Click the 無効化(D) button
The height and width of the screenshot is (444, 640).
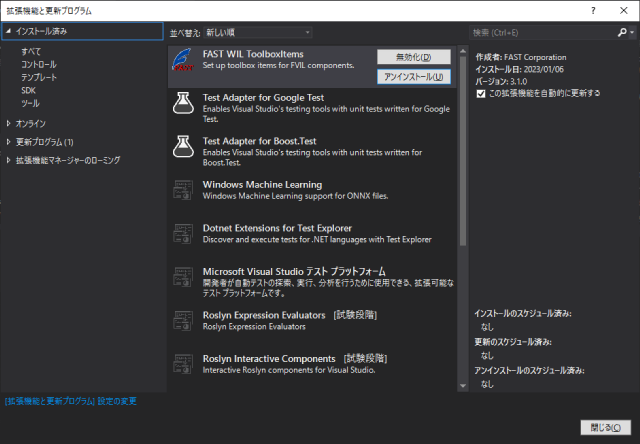(414, 57)
